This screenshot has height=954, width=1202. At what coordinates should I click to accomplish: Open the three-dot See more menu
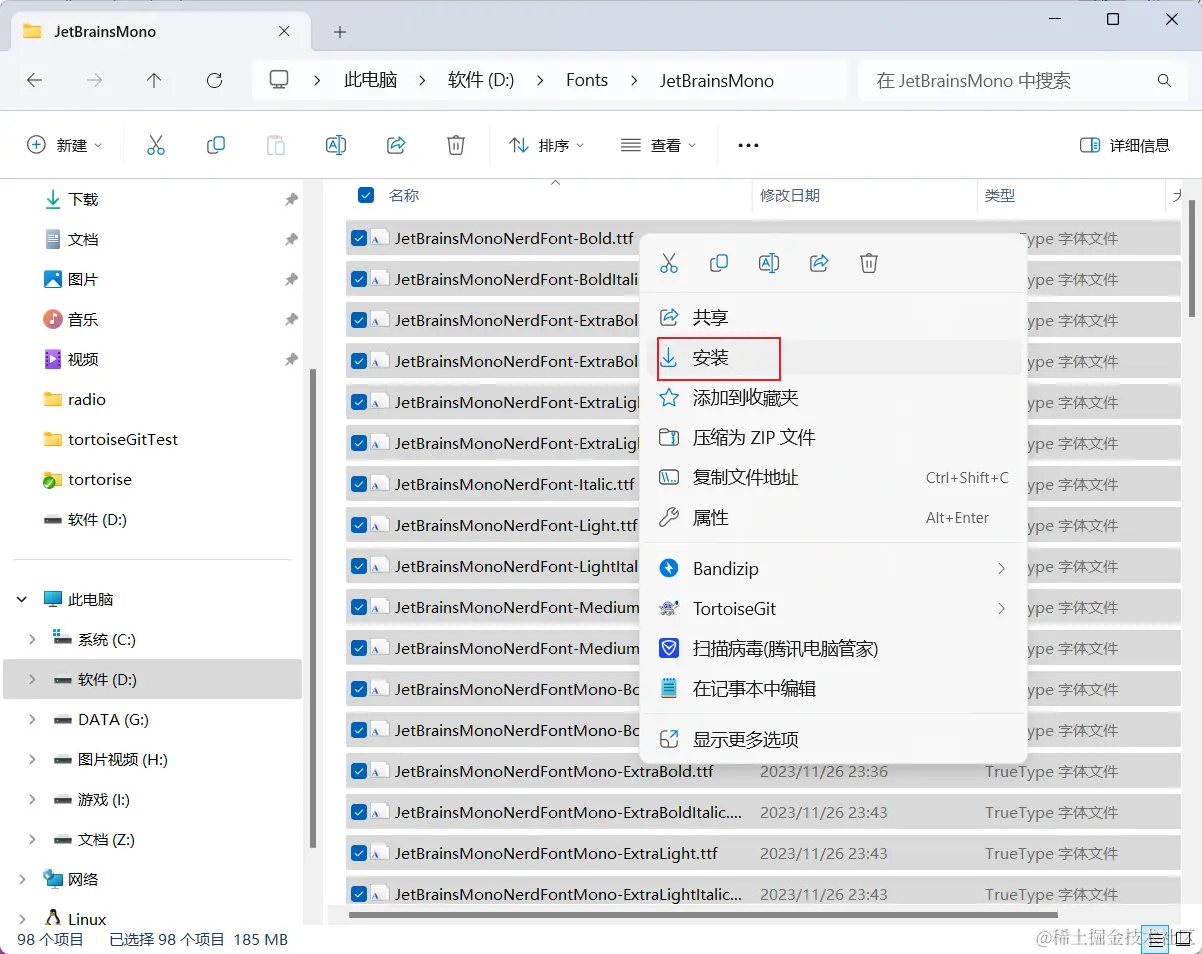point(748,145)
